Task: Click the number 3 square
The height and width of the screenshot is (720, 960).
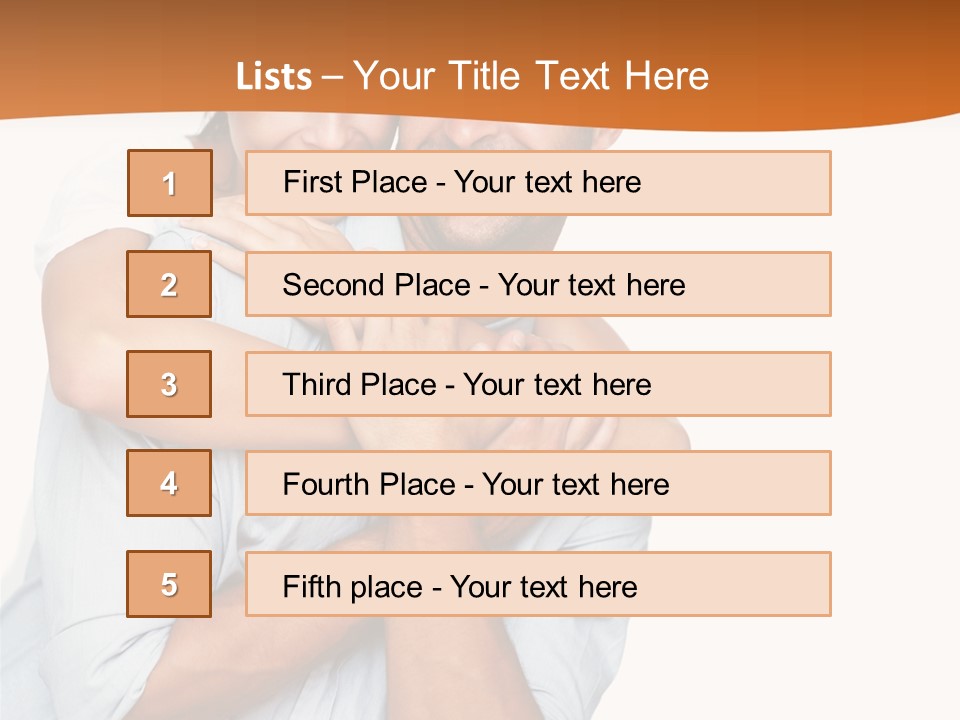Action: 169,384
